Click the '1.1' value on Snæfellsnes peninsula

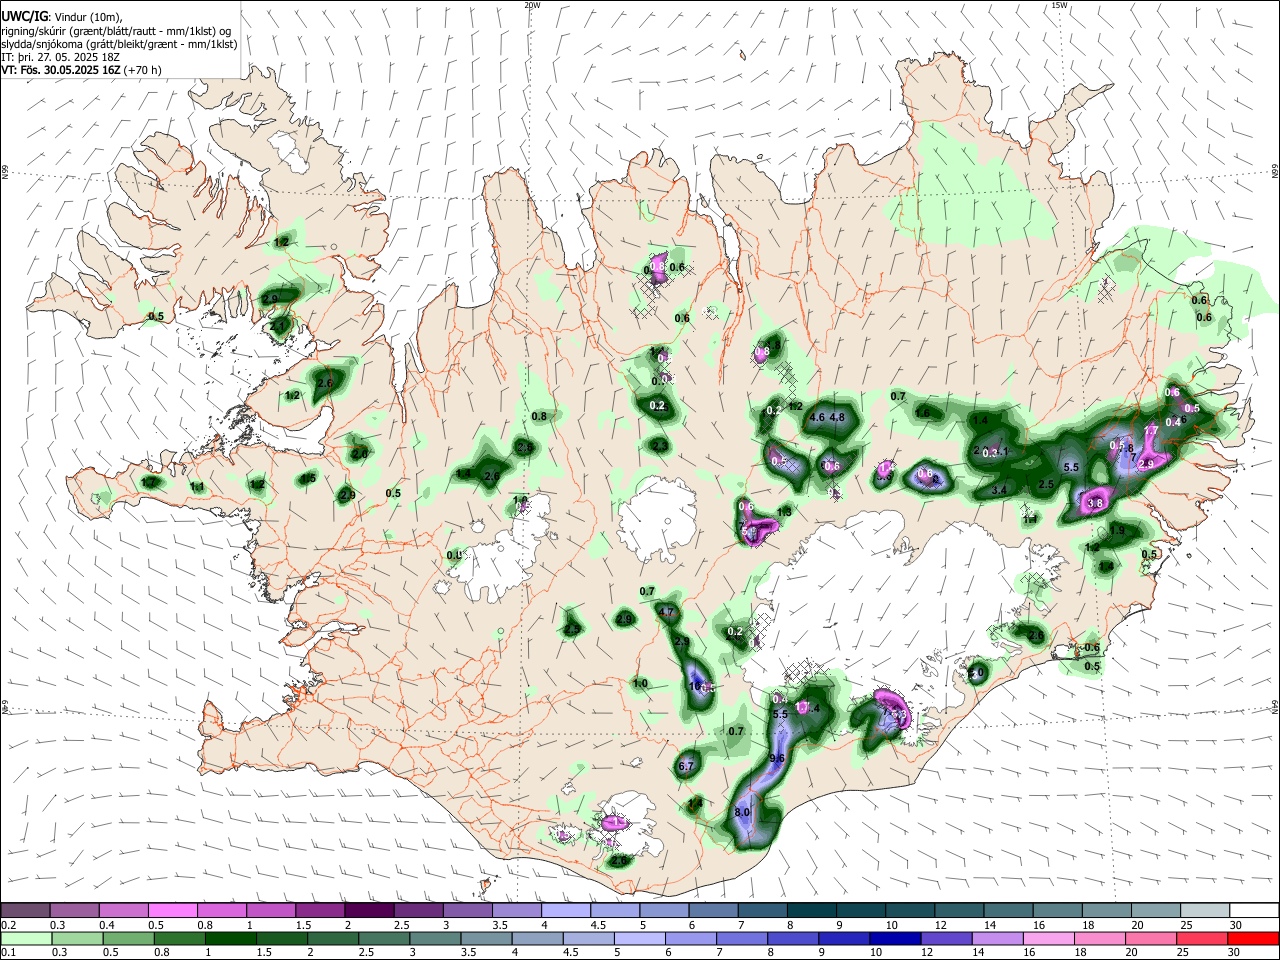point(197,487)
